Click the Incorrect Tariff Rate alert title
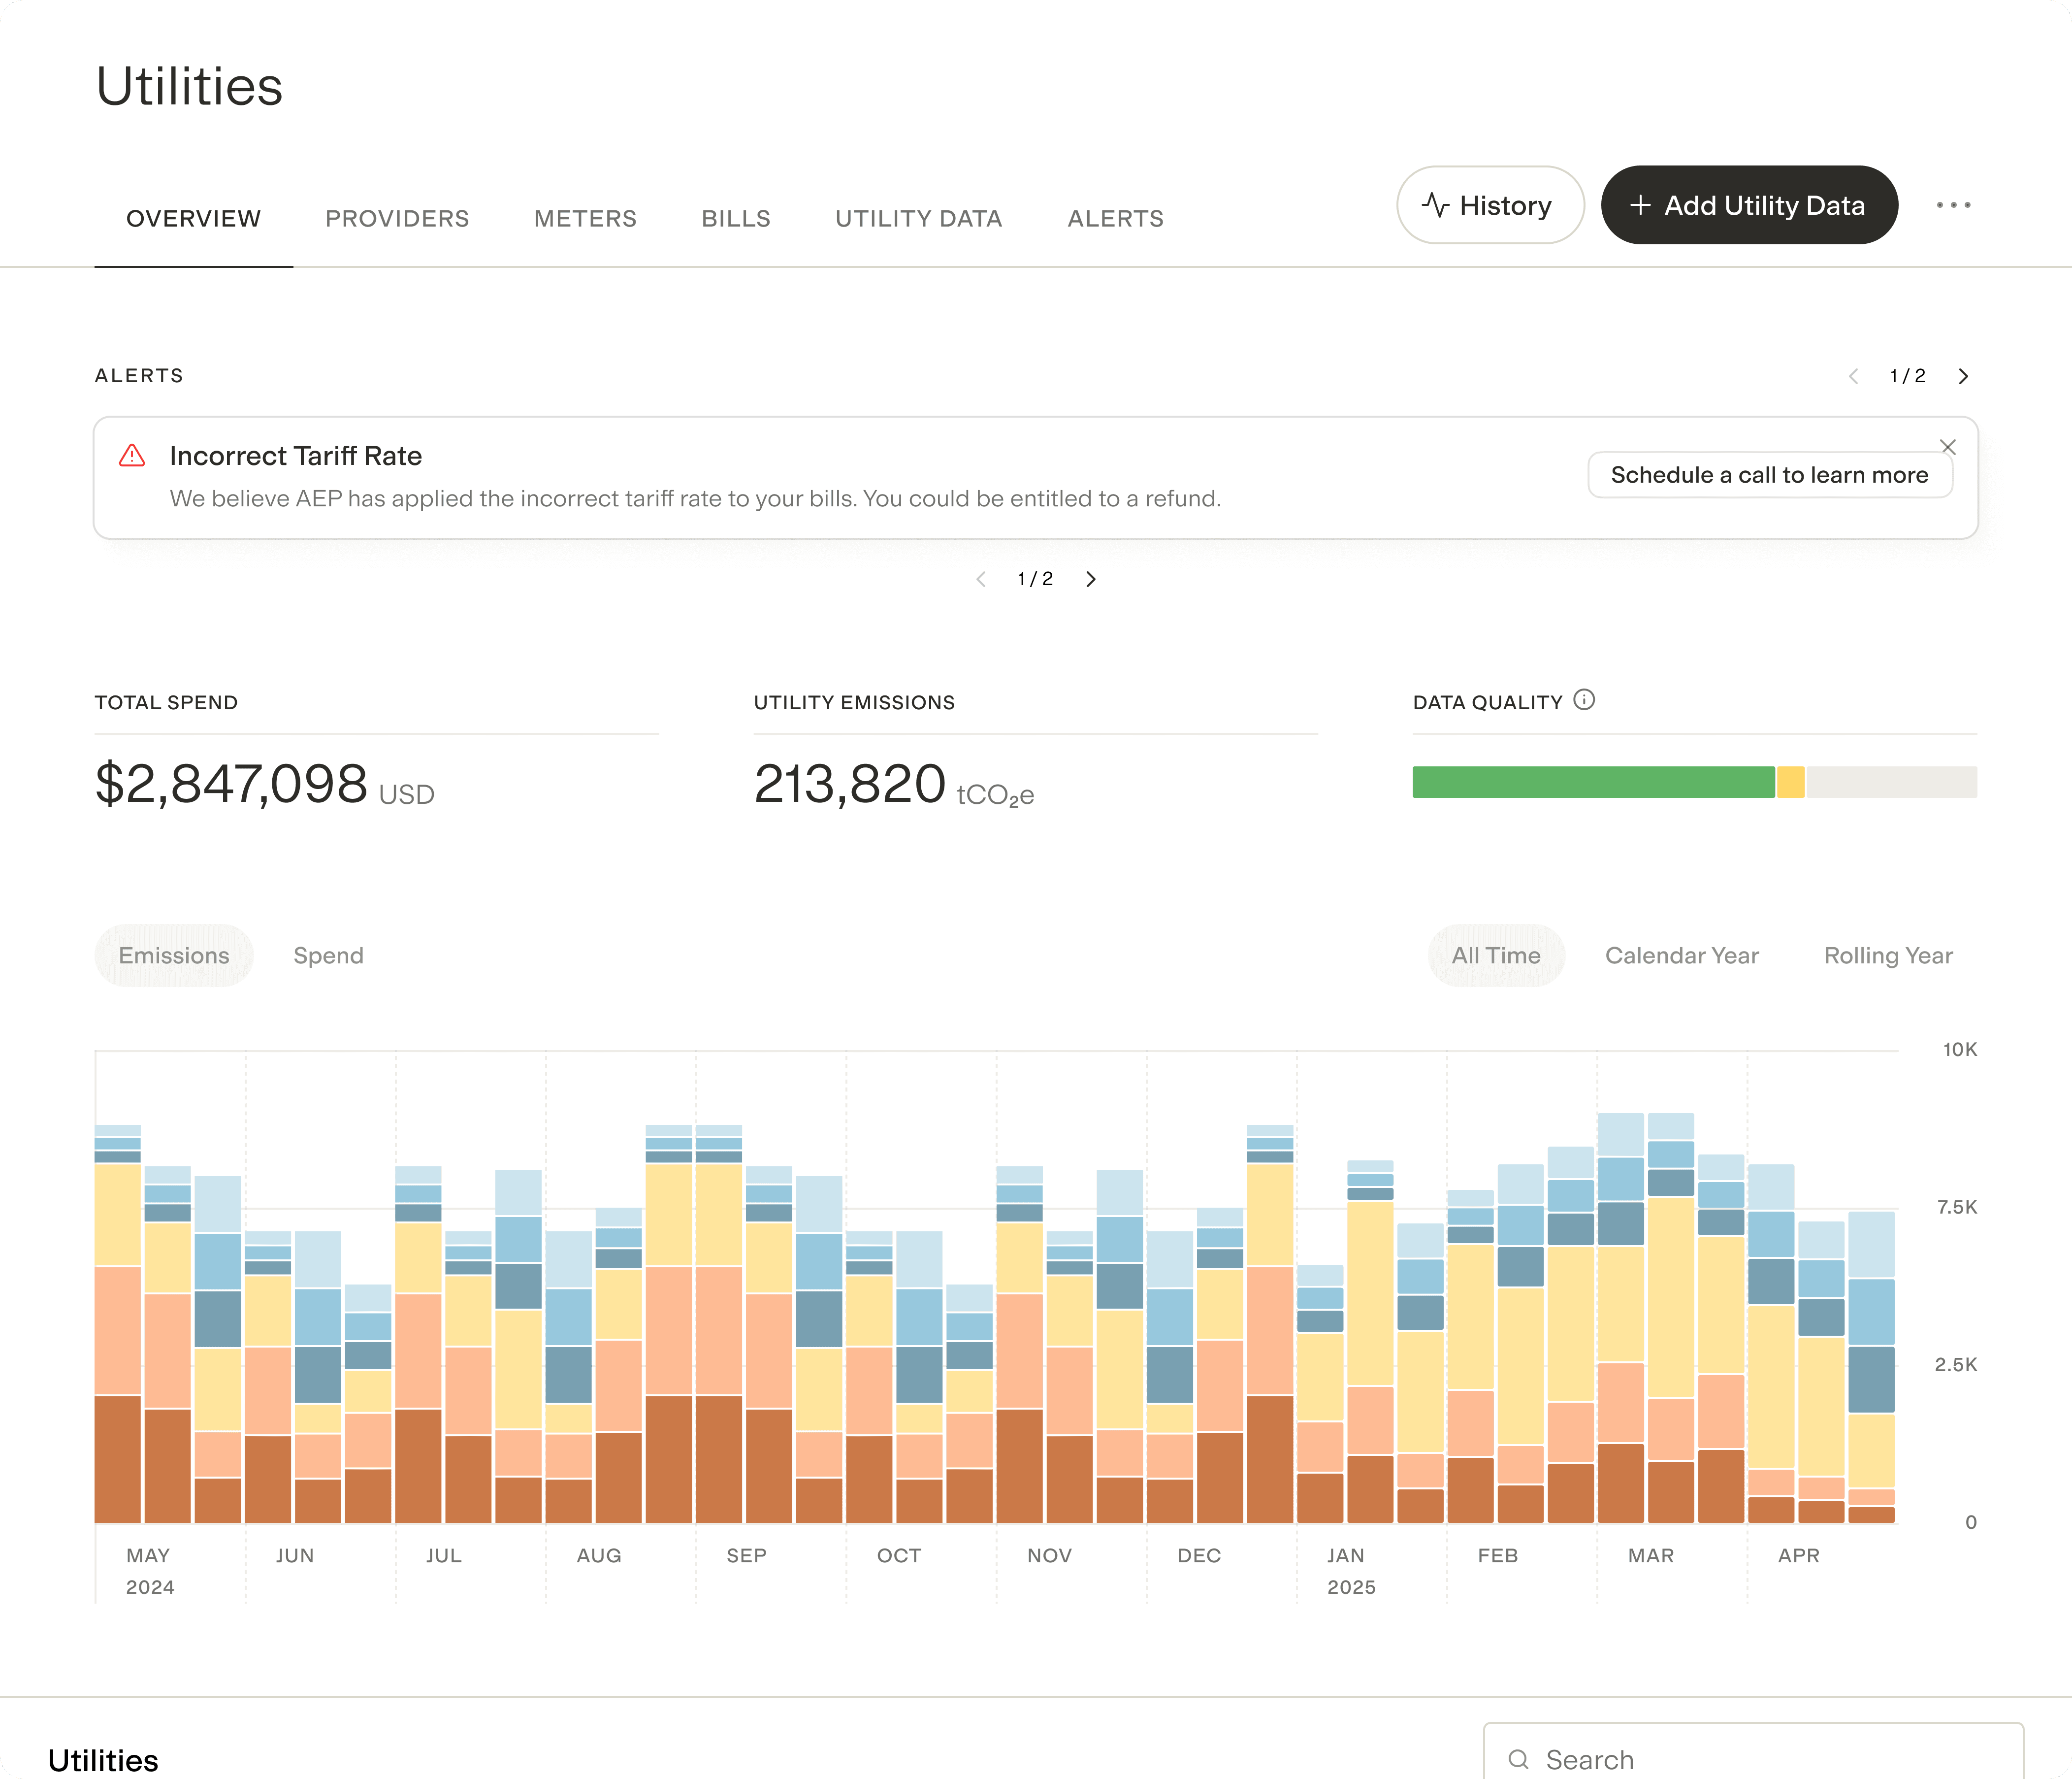Image resolution: width=2072 pixels, height=1779 pixels. 295,456
